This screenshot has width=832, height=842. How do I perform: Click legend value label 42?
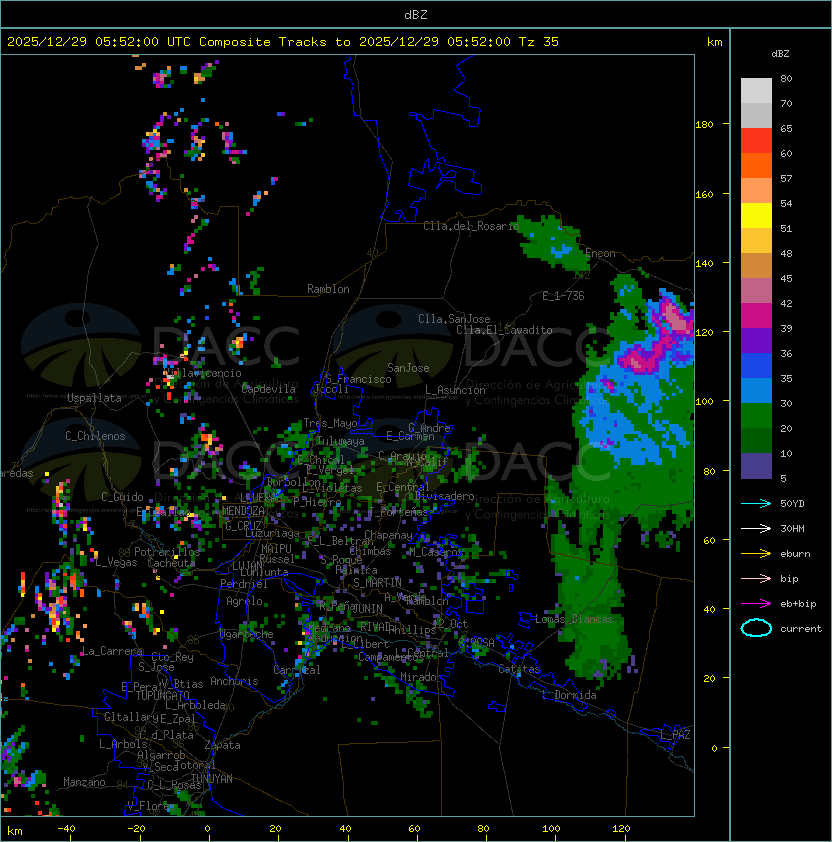tap(786, 303)
